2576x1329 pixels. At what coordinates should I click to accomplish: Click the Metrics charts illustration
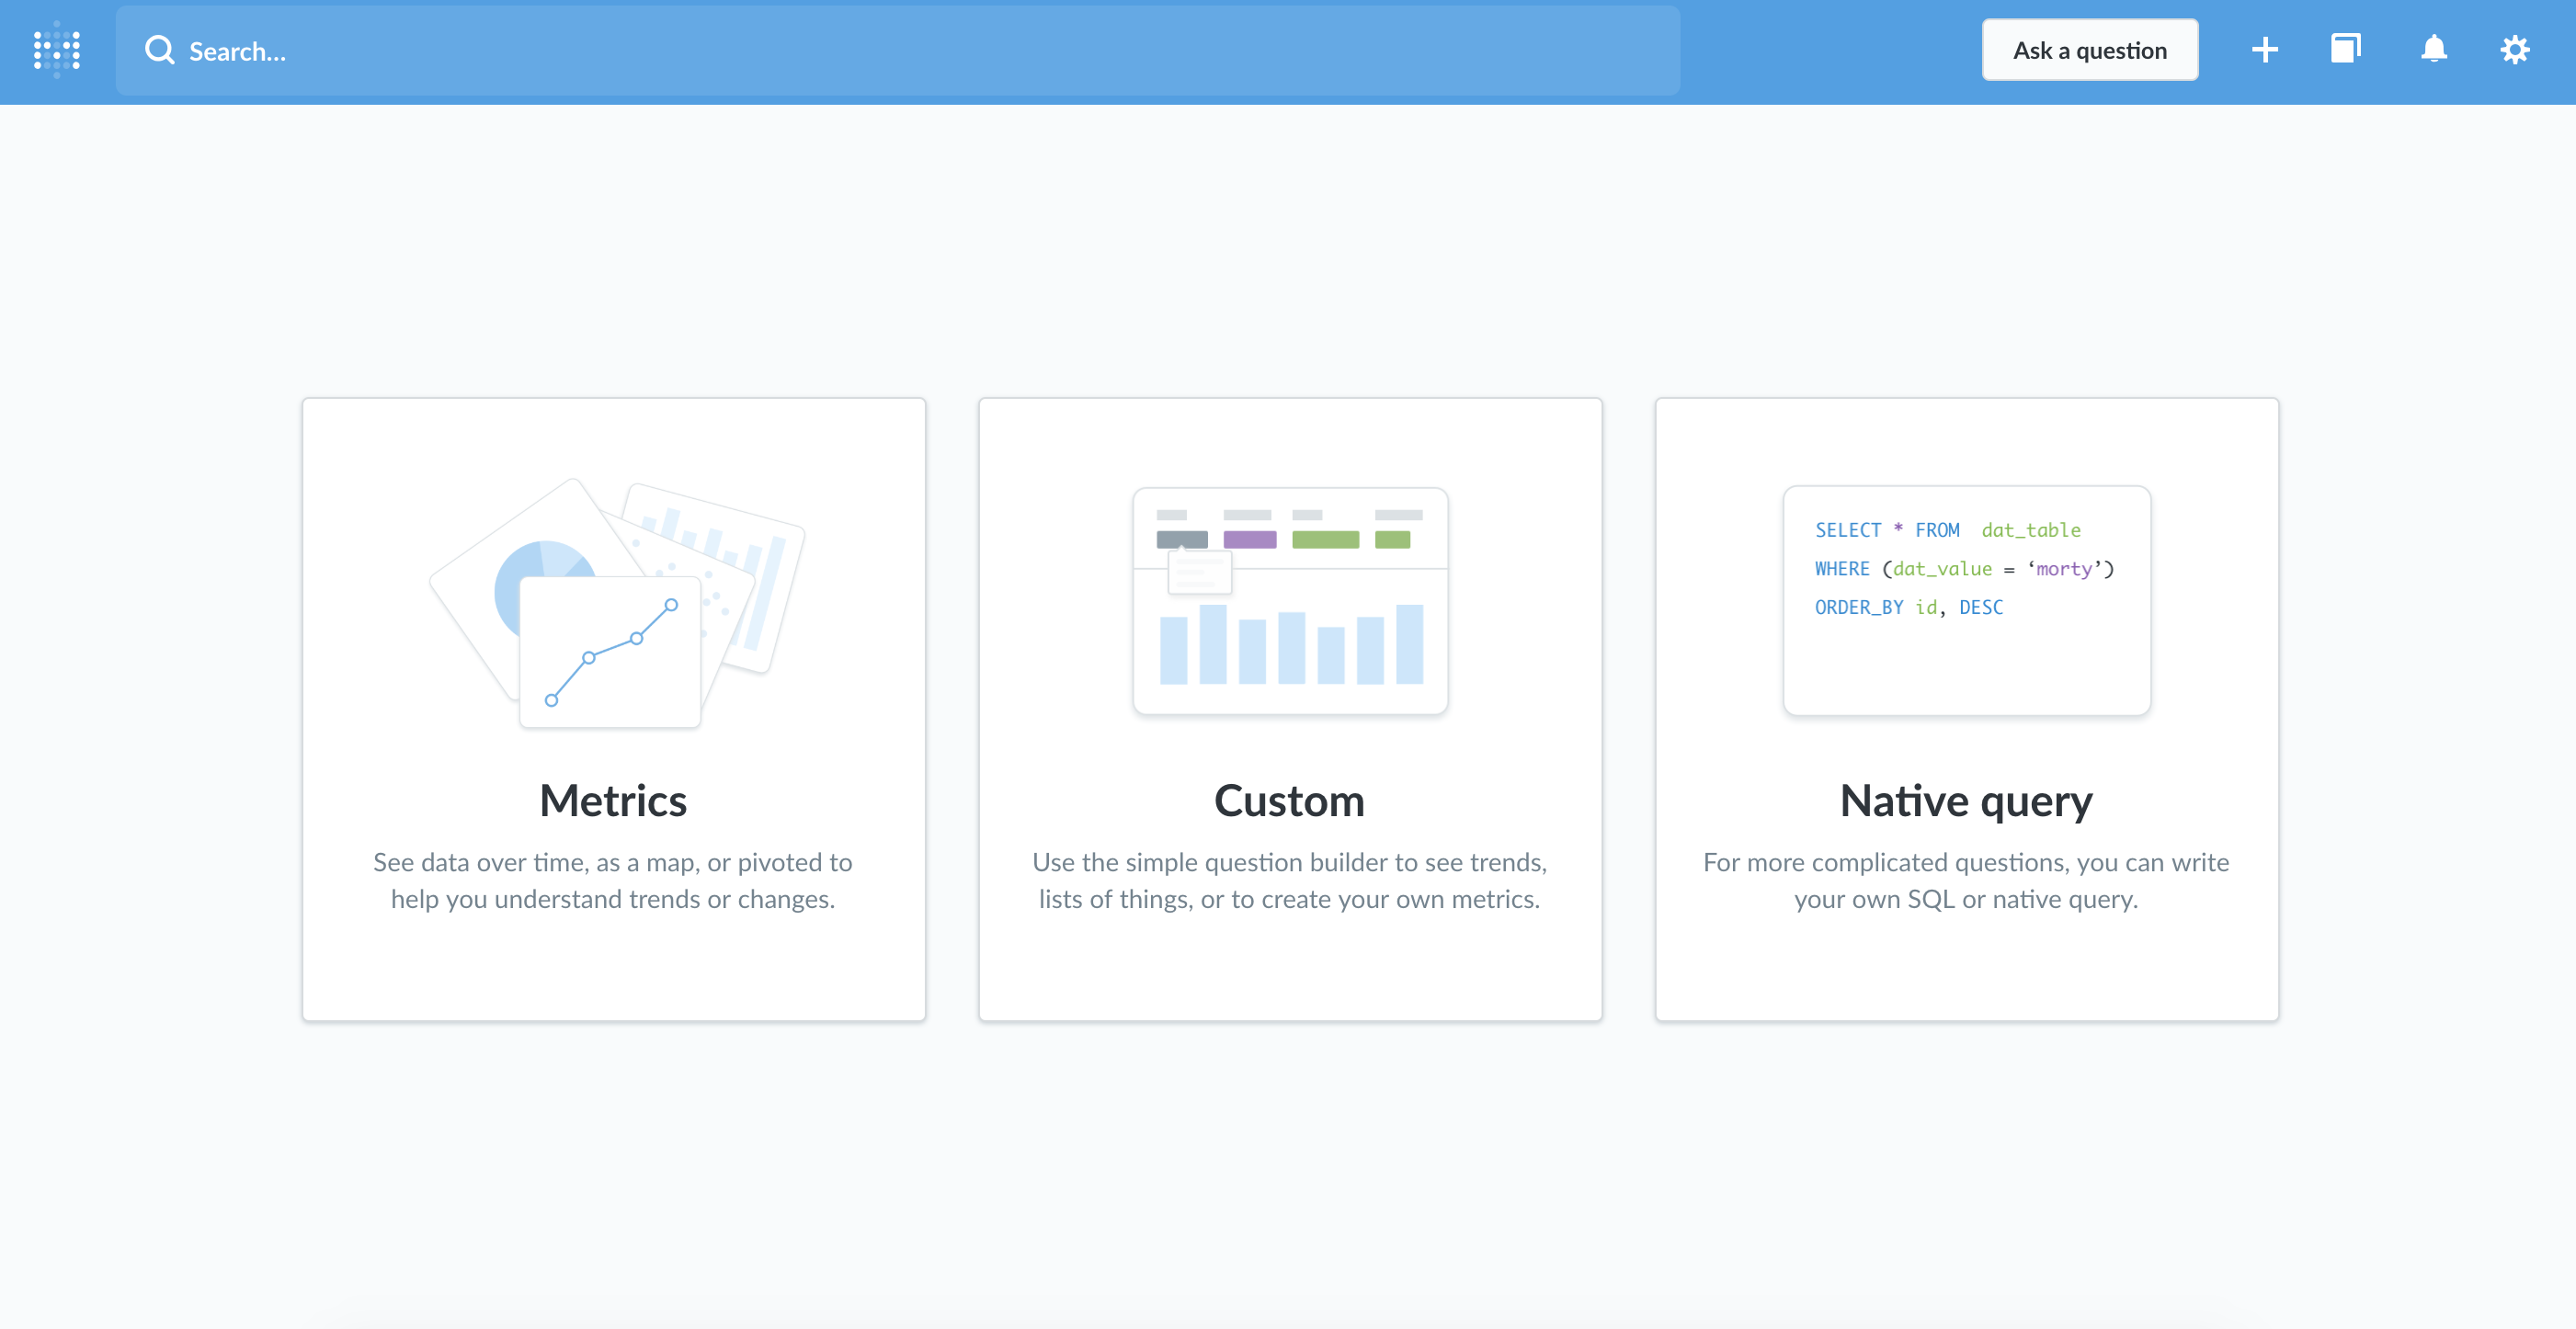coord(615,603)
